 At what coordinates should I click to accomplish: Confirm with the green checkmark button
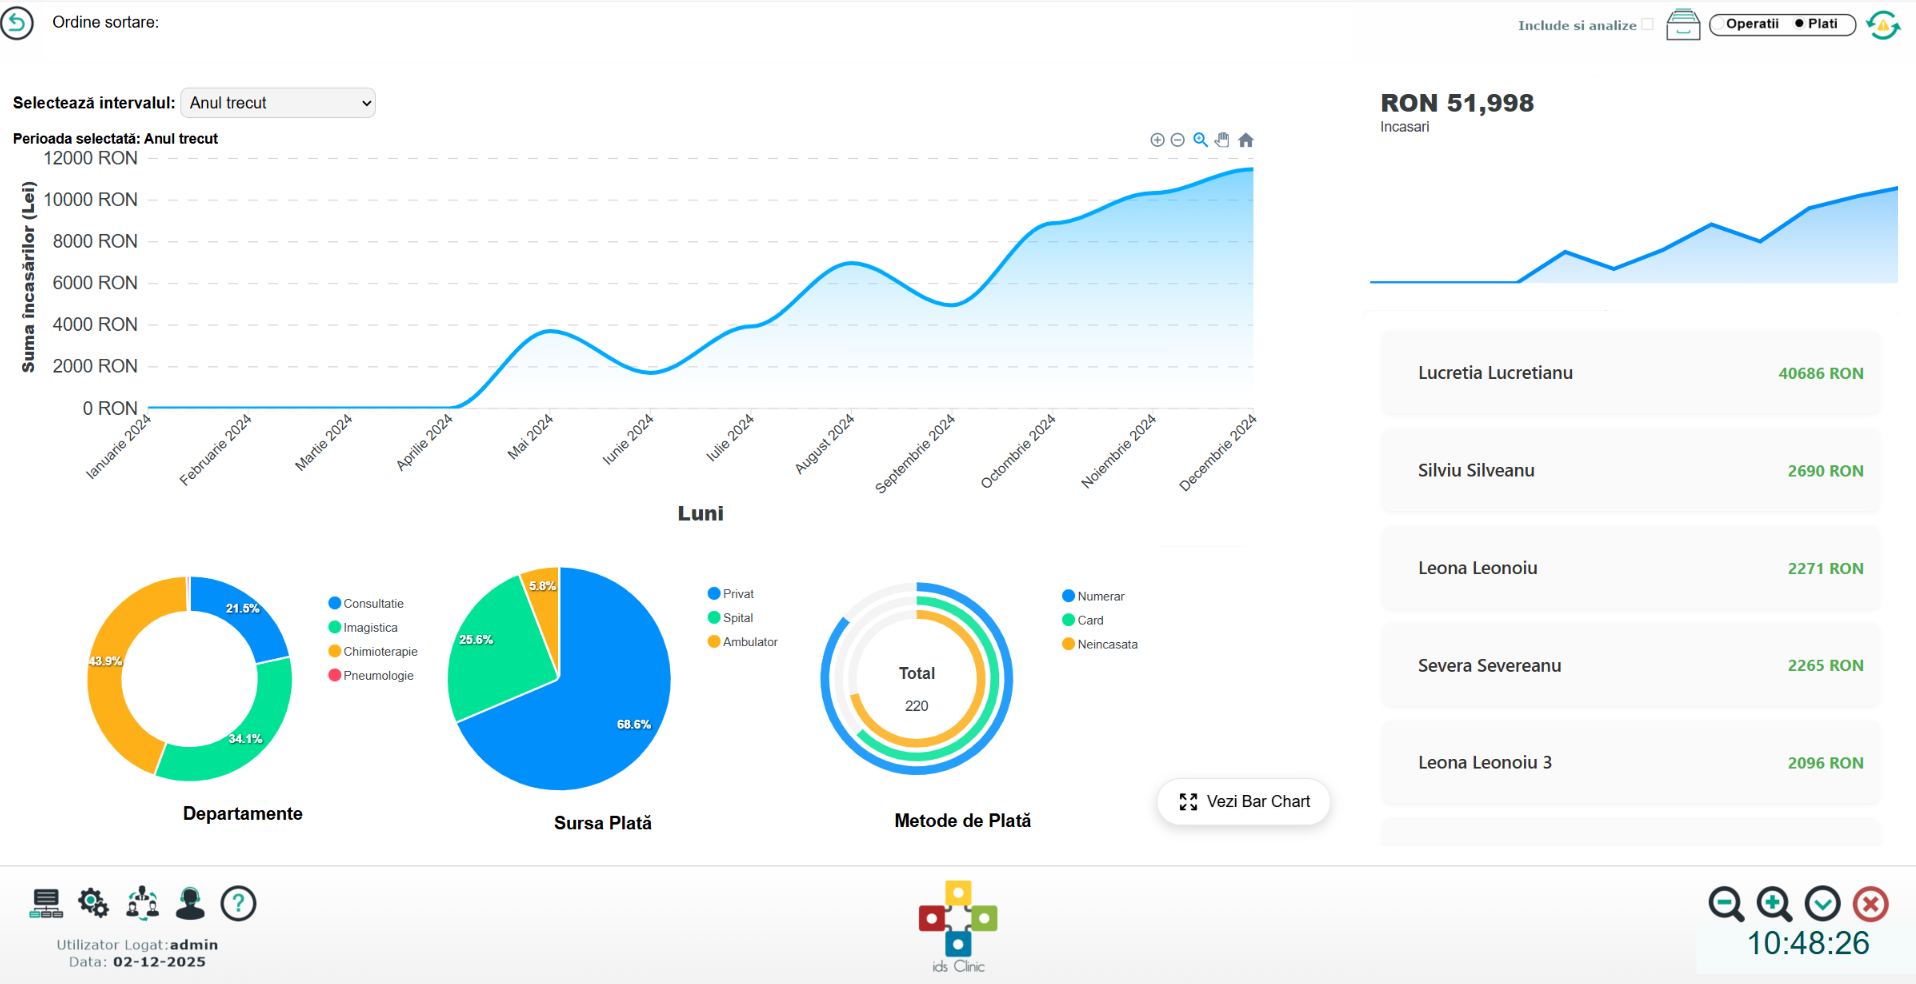(x=1822, y=904)
